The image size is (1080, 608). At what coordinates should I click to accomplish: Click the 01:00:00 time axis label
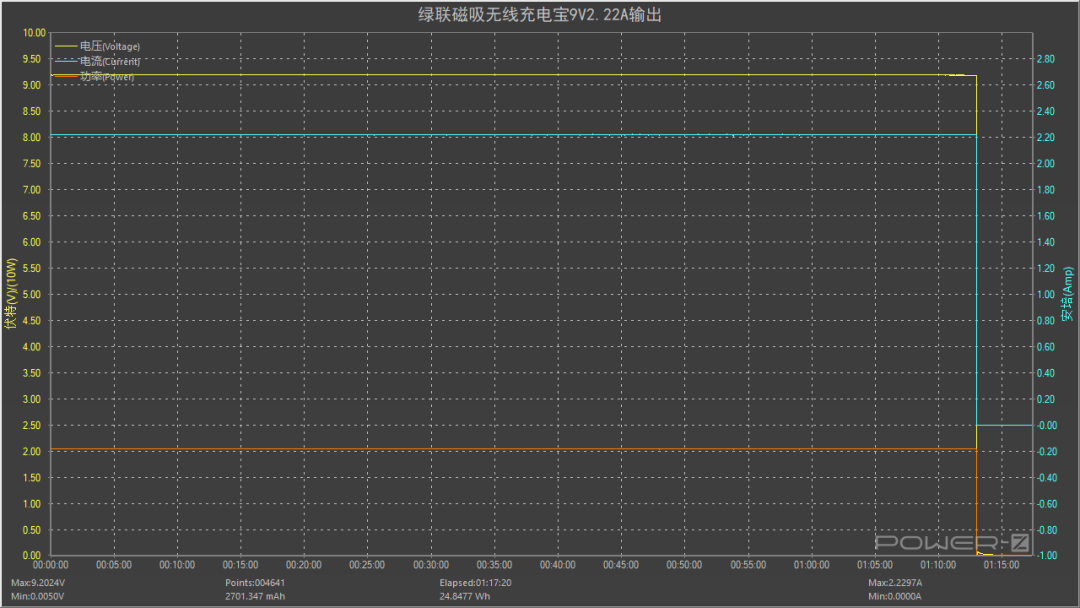811,565
